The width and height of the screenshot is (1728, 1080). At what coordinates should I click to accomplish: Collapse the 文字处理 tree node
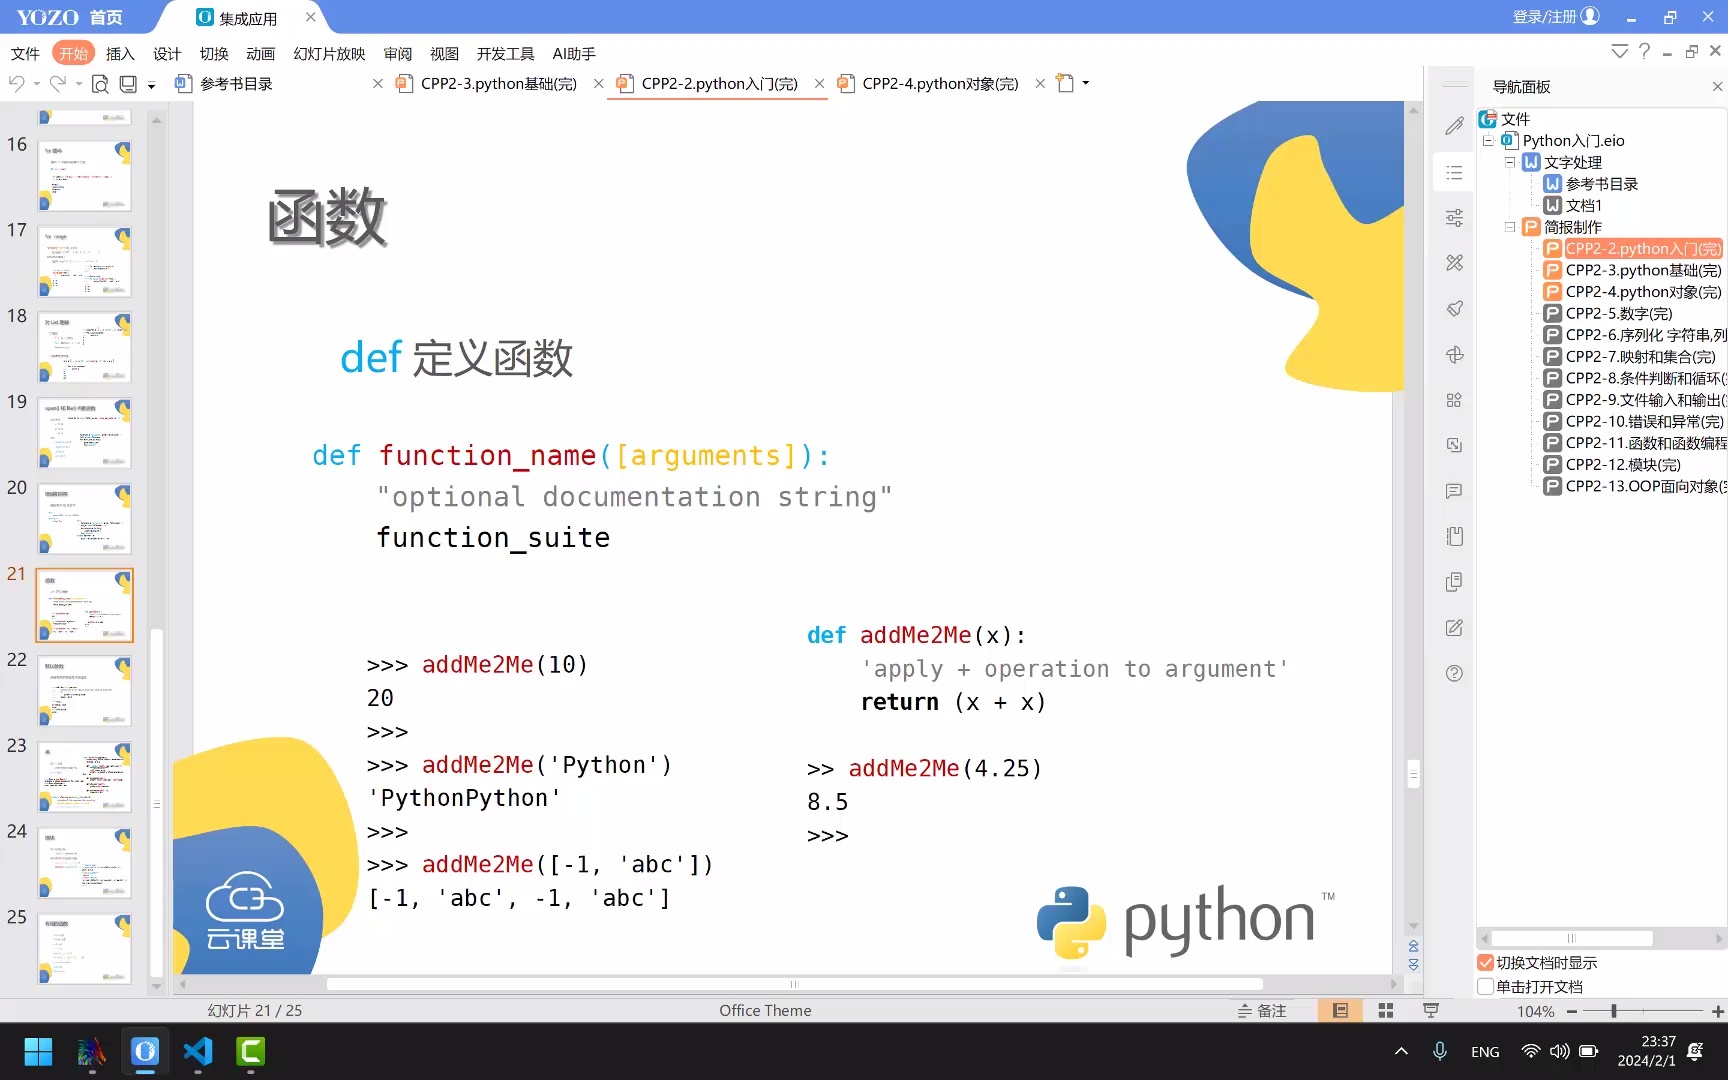pos(1510,162)
